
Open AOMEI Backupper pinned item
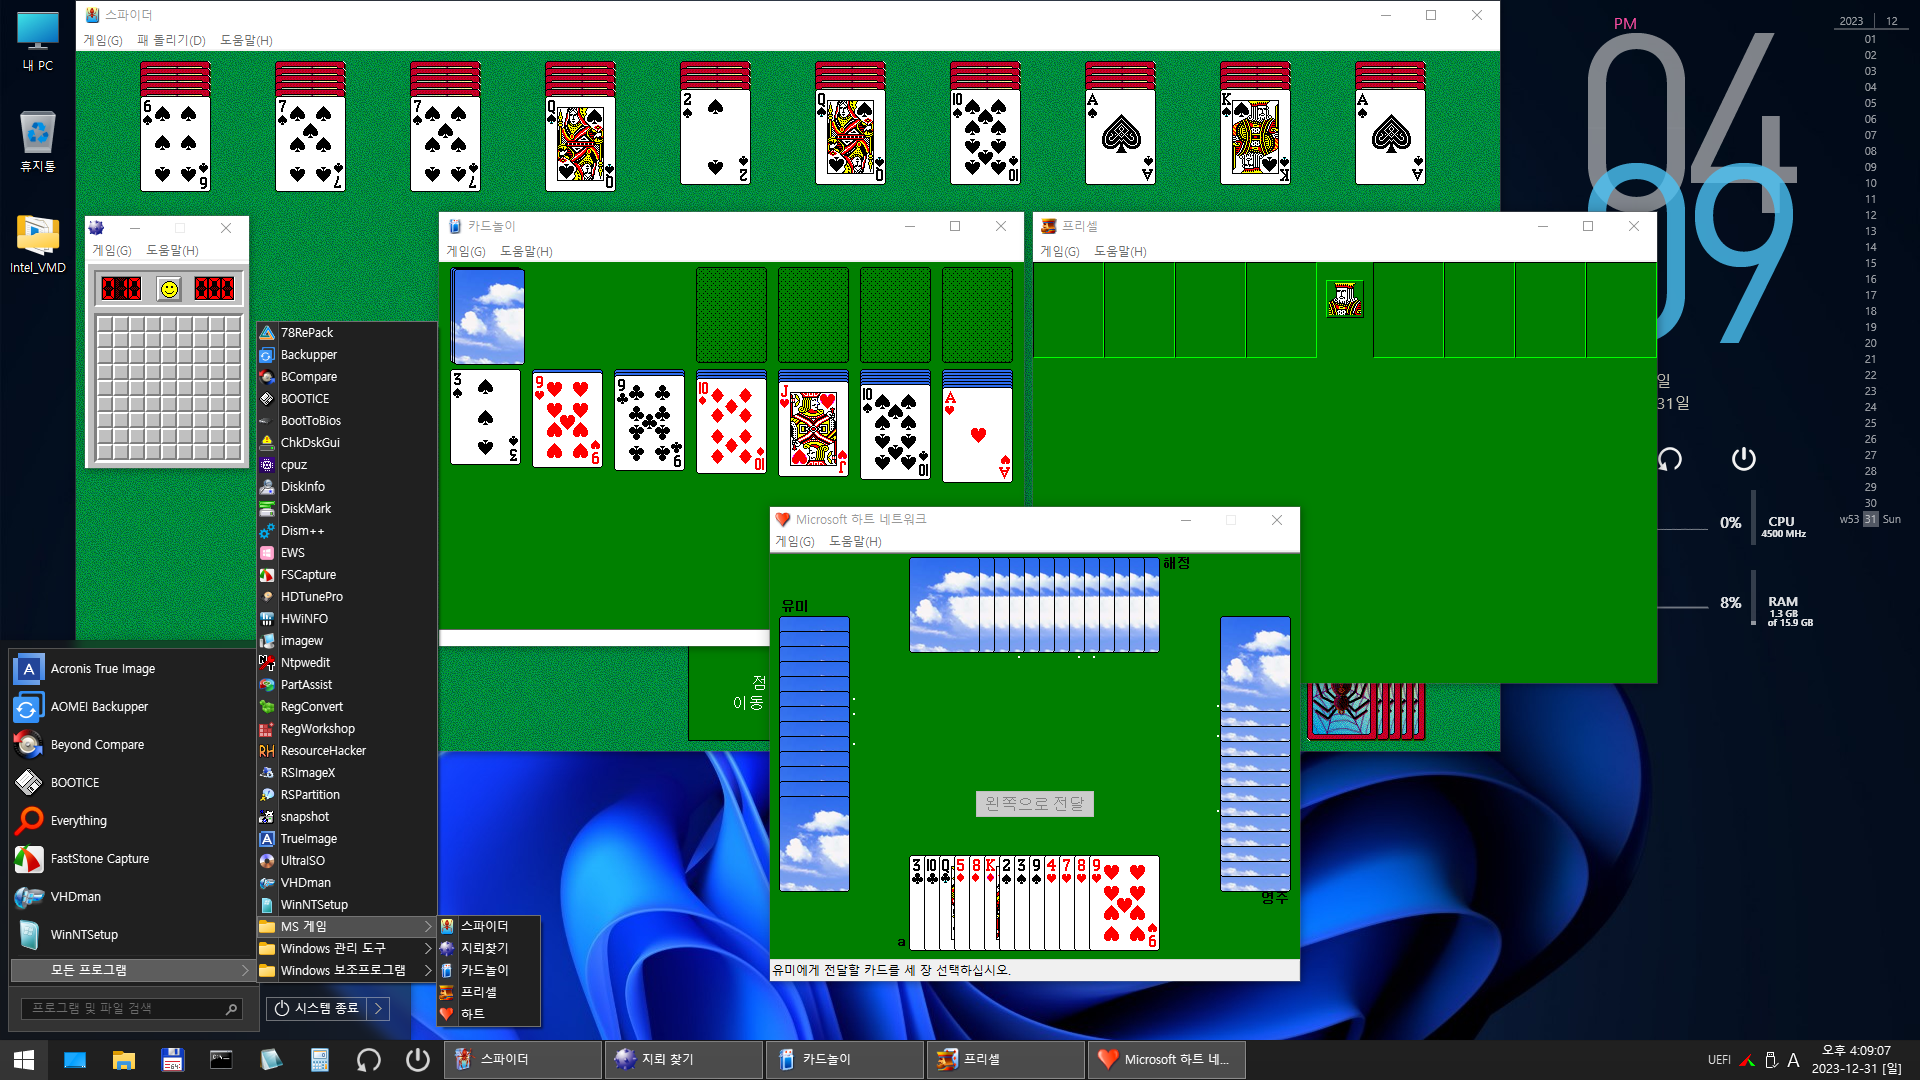coord(130,707)
